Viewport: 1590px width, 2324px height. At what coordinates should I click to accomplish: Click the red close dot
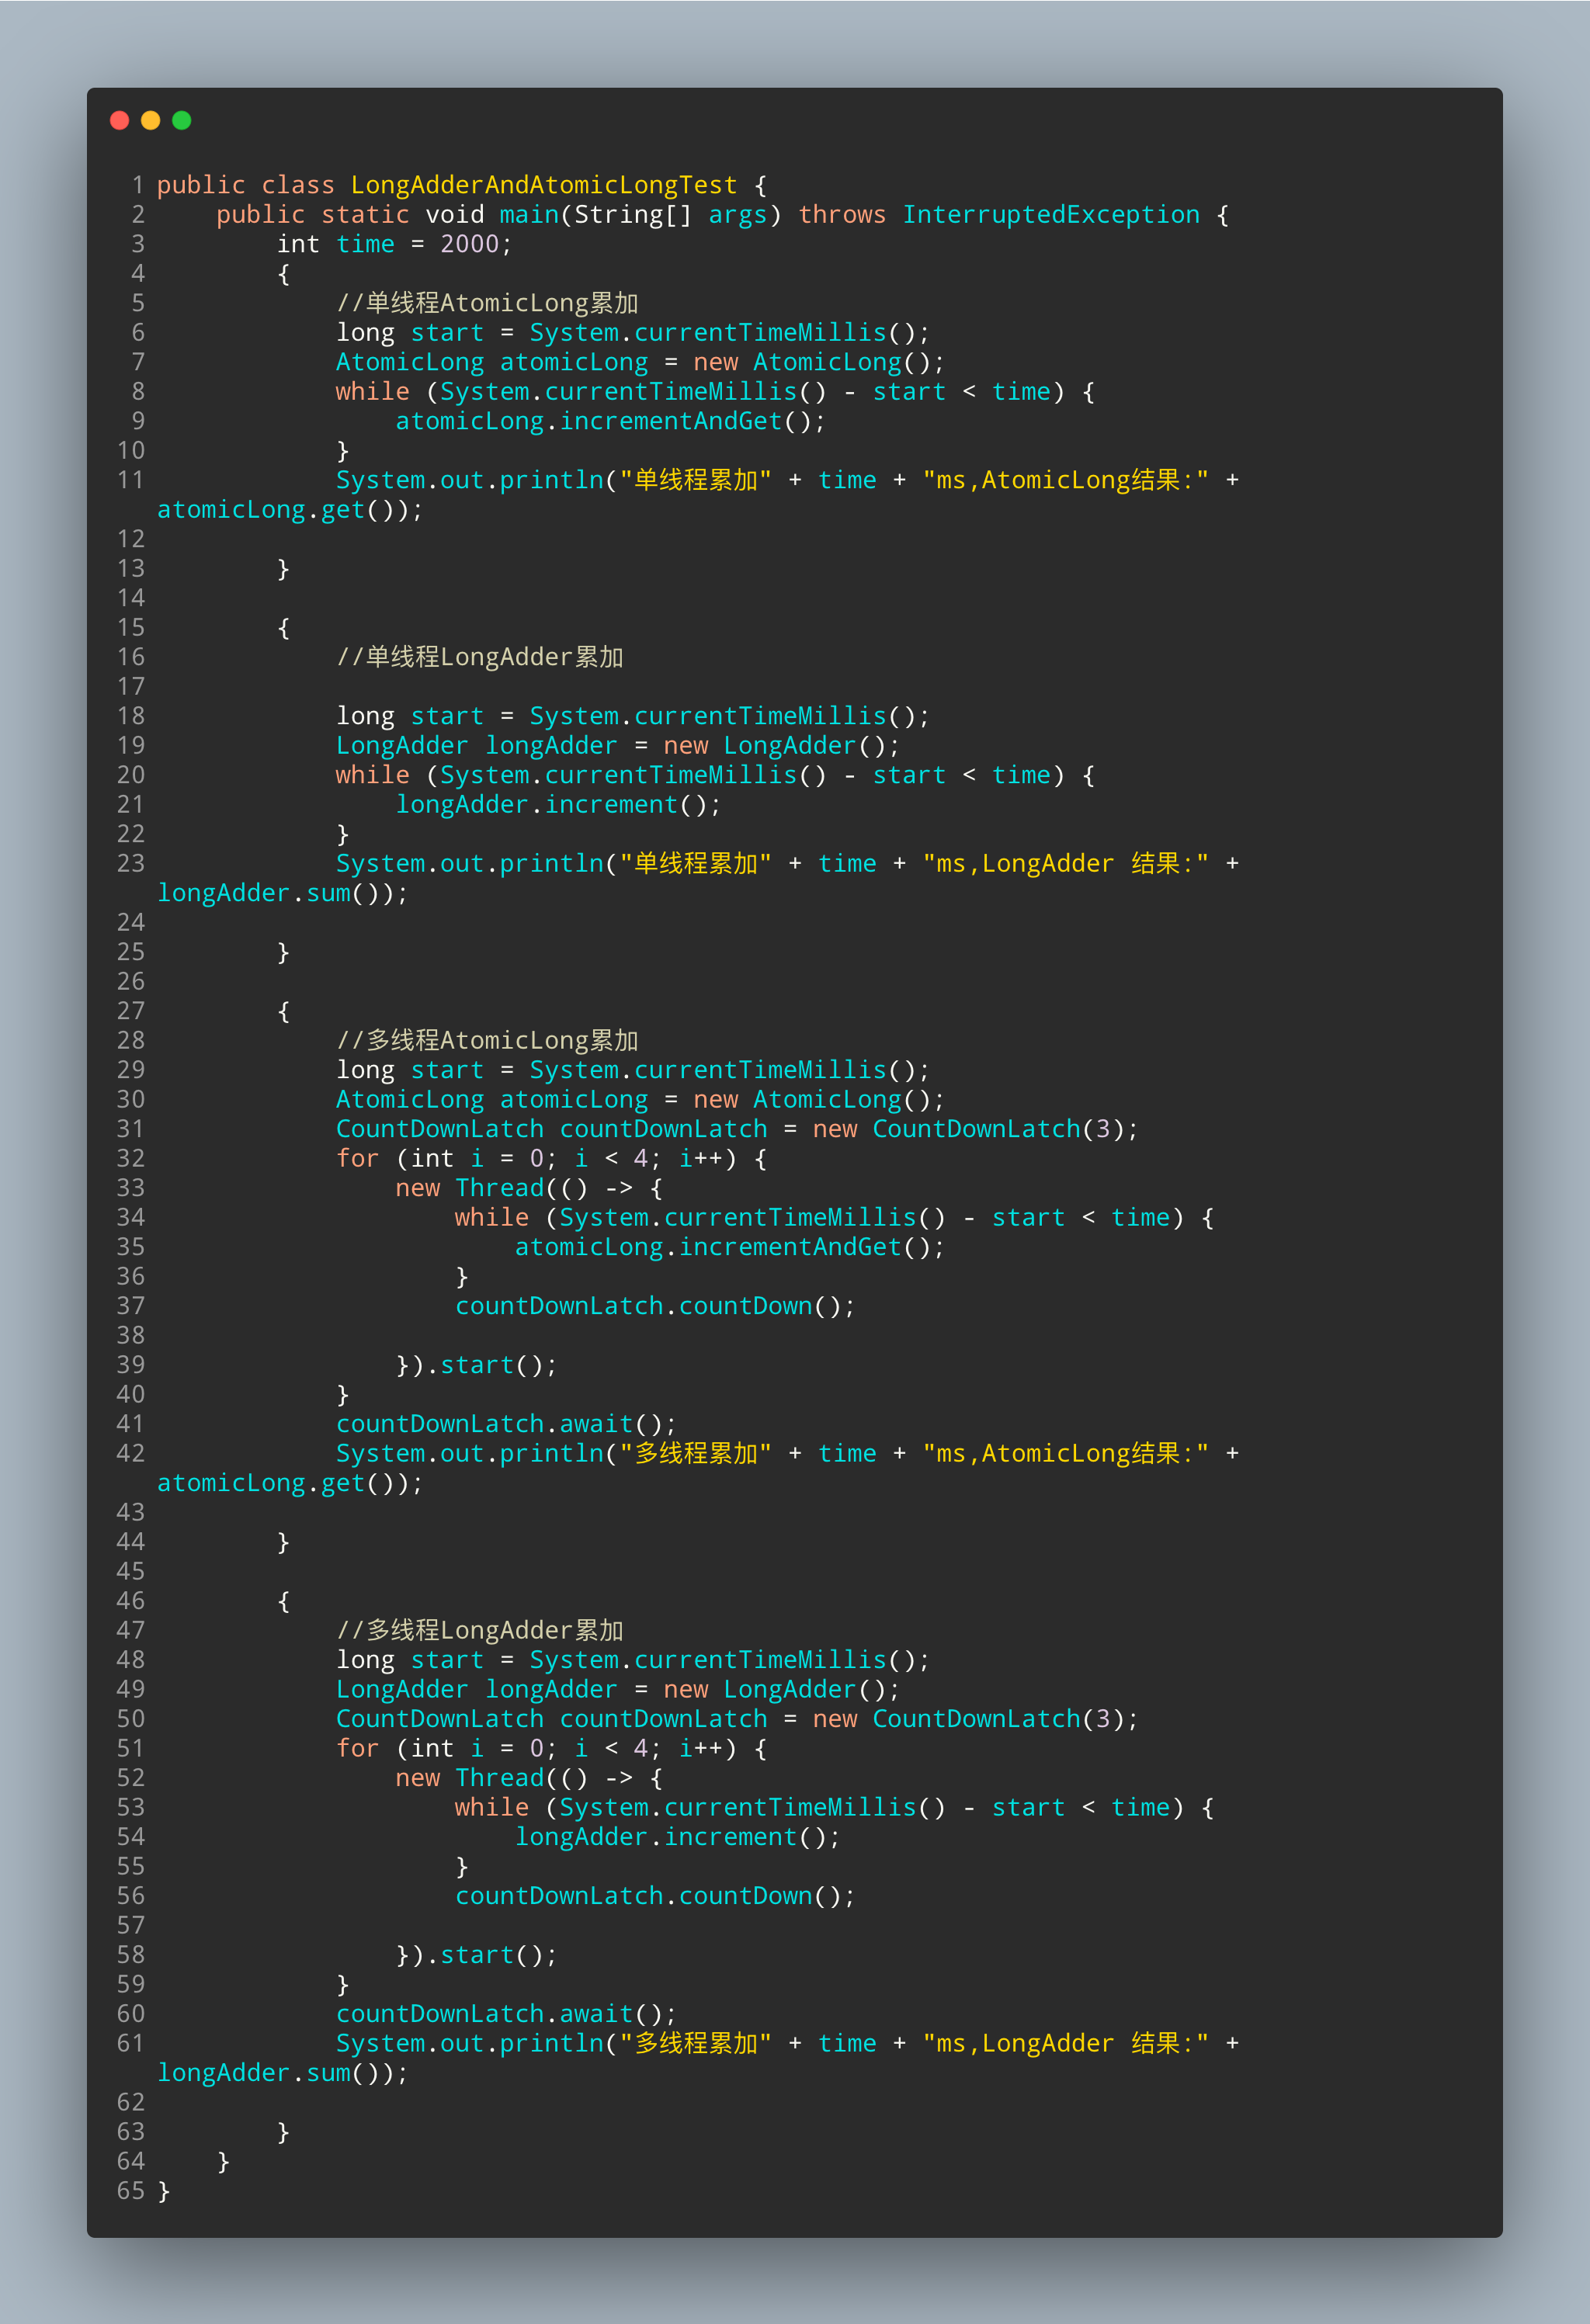coord(120,120)
